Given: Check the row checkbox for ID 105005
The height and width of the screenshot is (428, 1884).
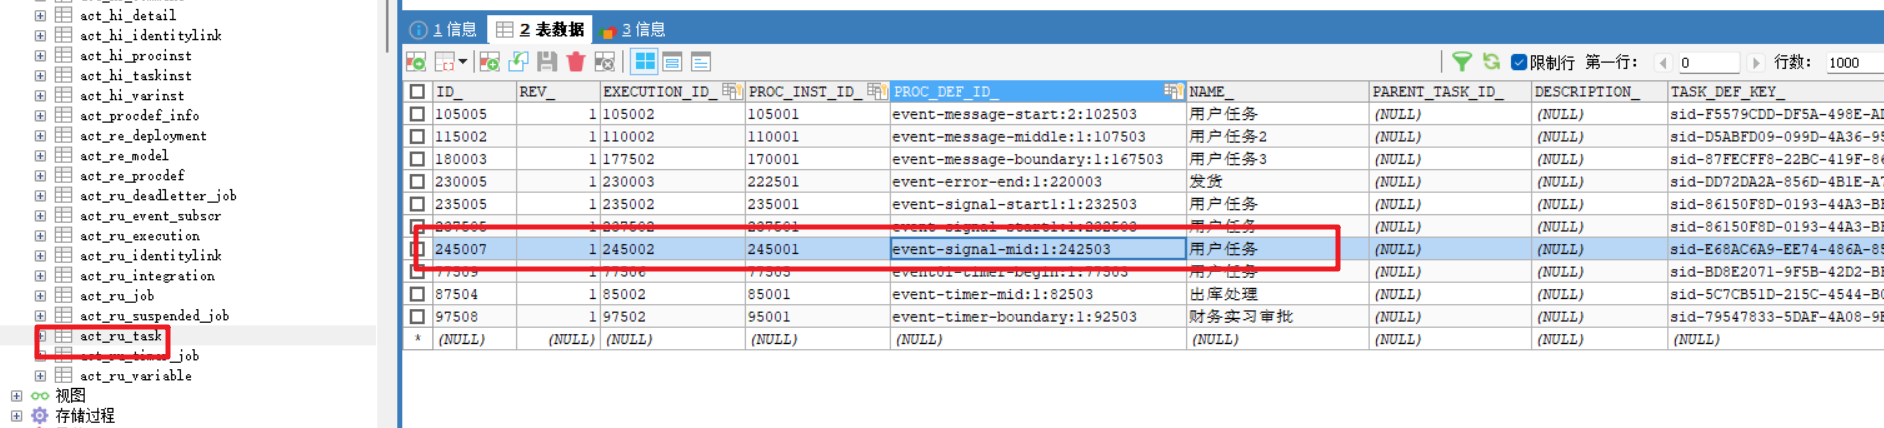Looking at the screenshot, I should [x=417, y=114].
